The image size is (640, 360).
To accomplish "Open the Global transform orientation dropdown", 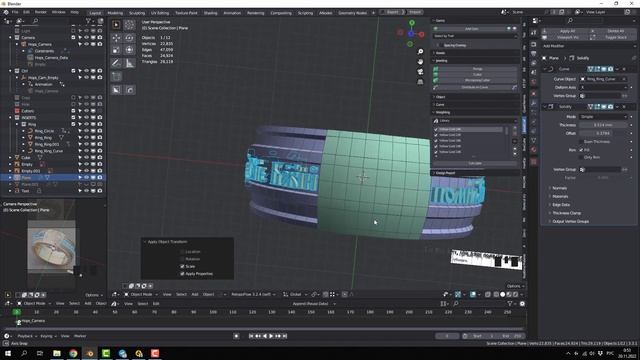I will (x=295, y=294).
